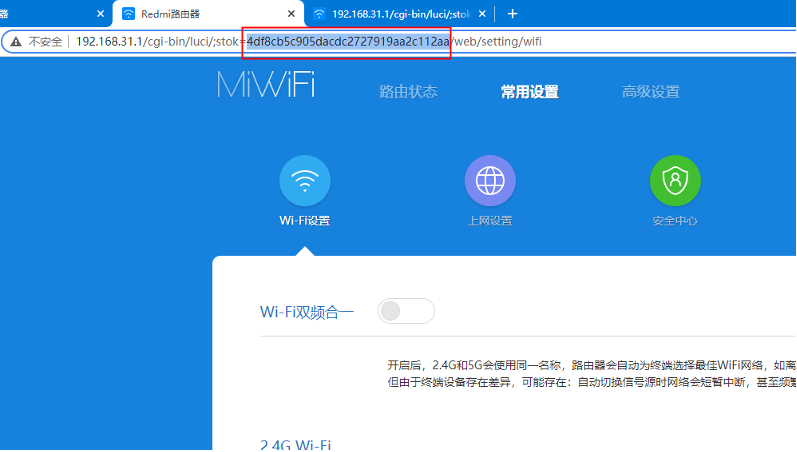Switch to the Redmi路由器 browser tab
The height and width of the screenshot is (452, 797).
click(x=207, y=14)
